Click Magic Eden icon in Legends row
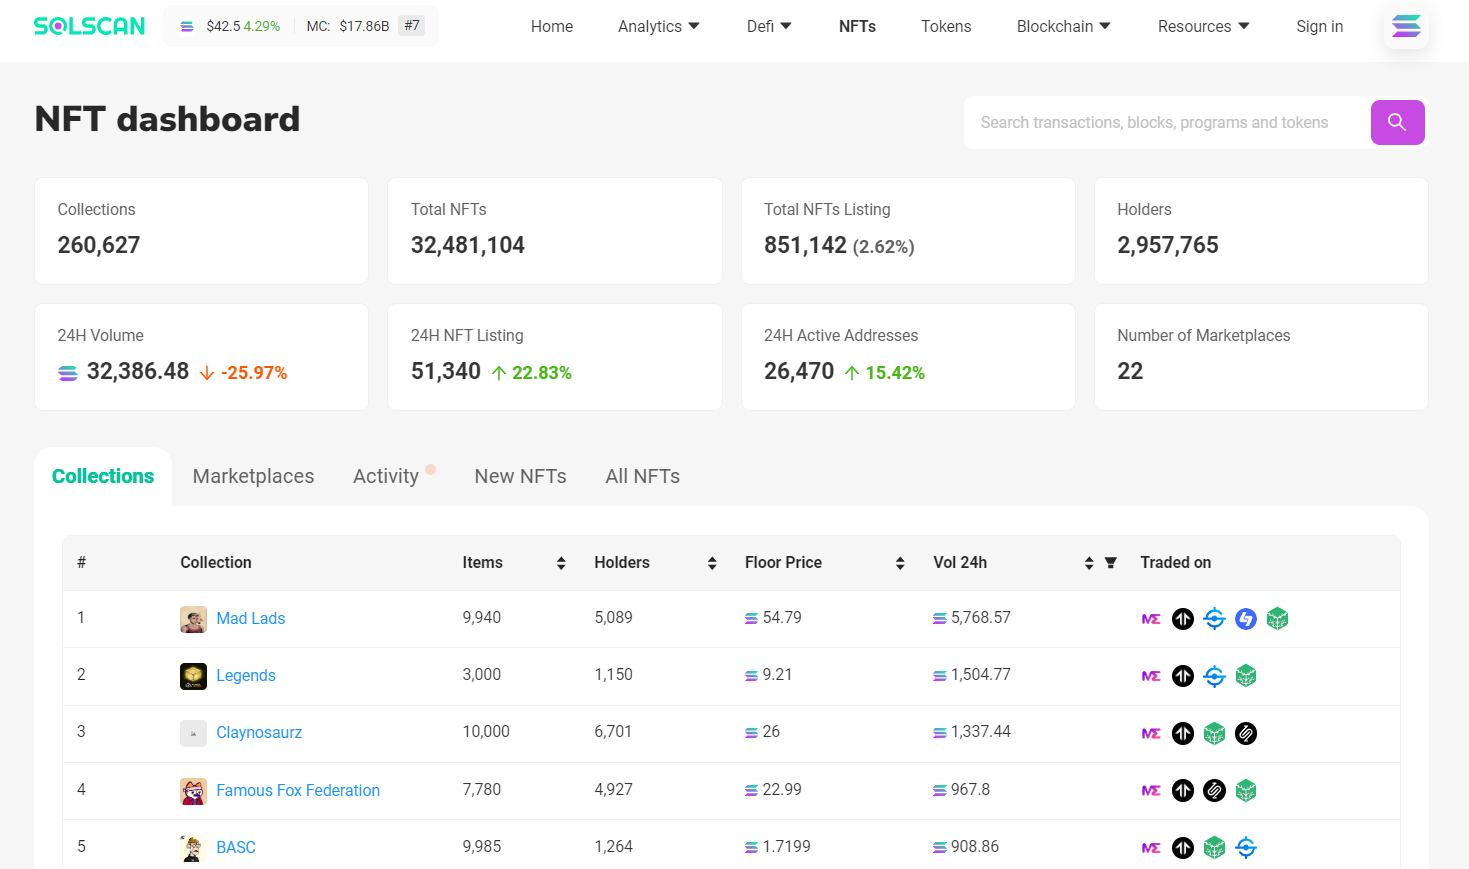This screenshot has height=869, width=1469. tap(1151, 676)
